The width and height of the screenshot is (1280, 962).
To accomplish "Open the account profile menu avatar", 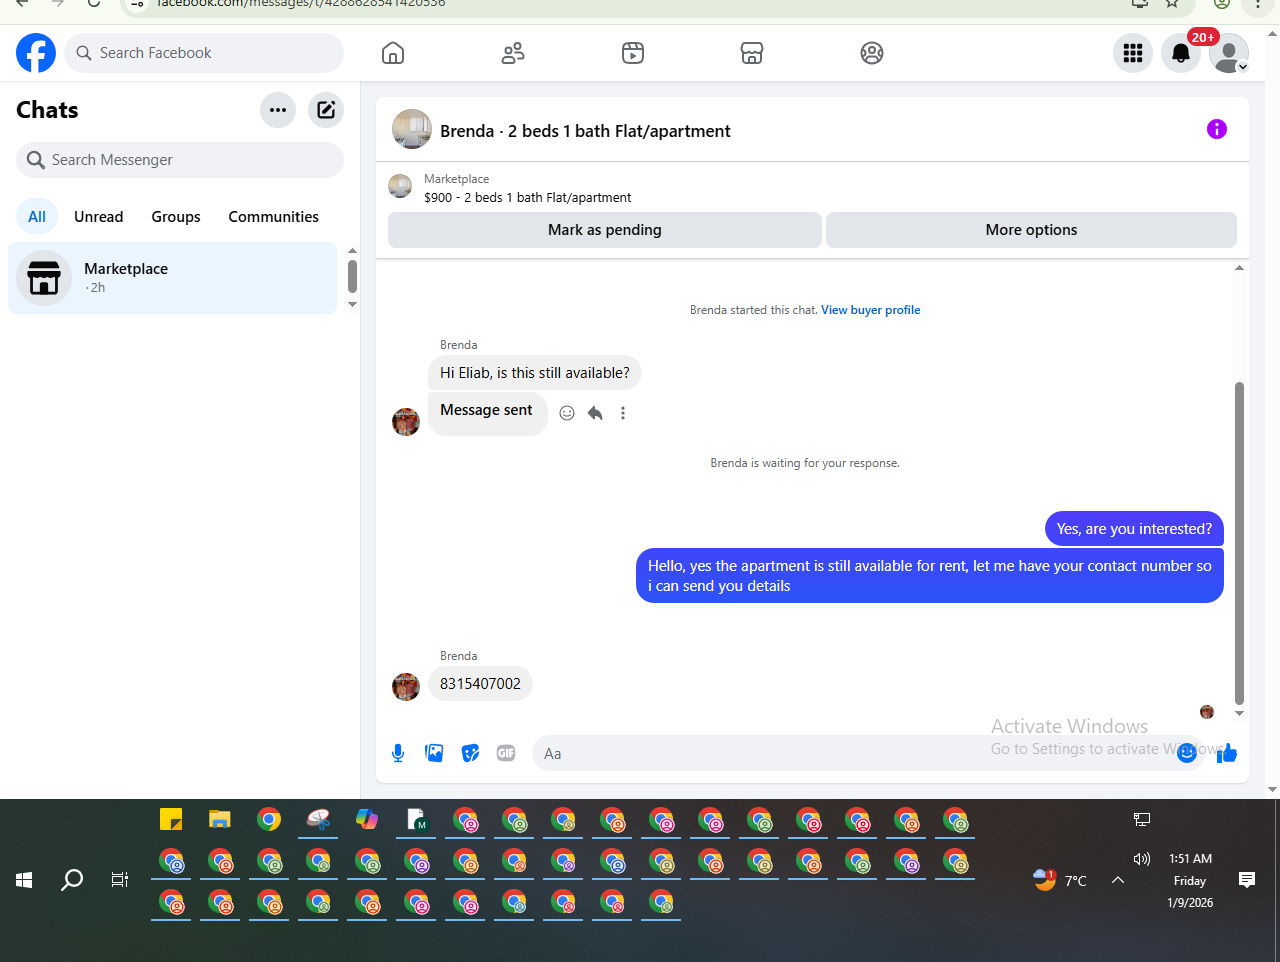I will pos(1229,53).
